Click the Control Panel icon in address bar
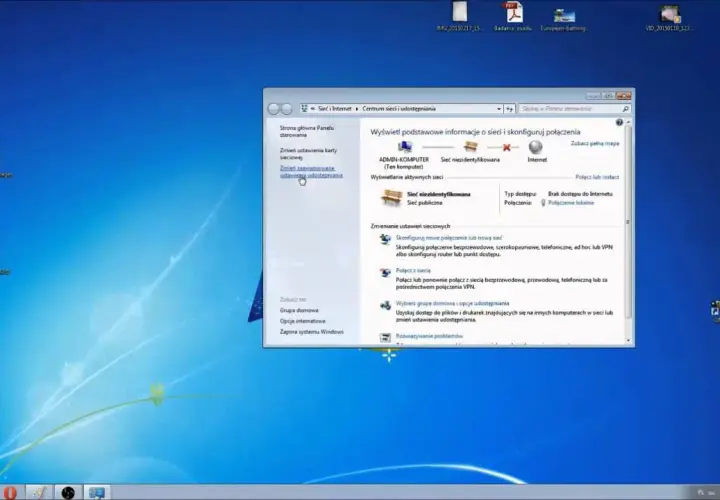Screen dimensions: 720x500 point(304,109)
